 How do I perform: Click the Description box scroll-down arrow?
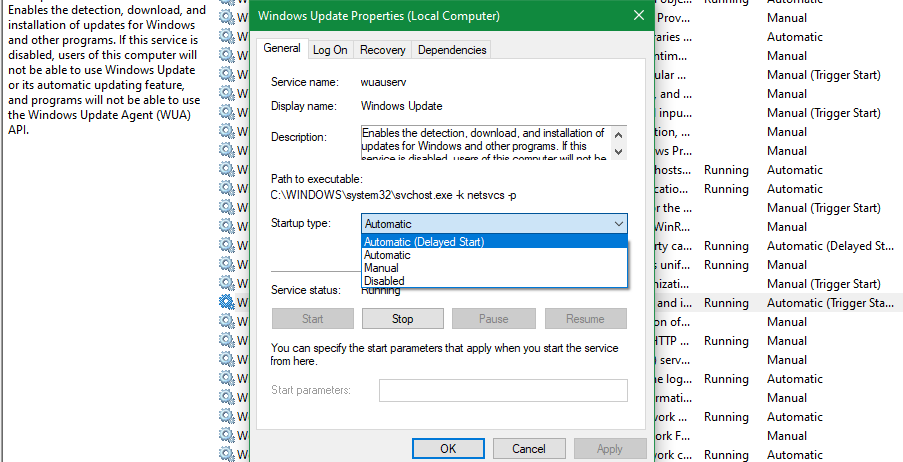(619, 152)
